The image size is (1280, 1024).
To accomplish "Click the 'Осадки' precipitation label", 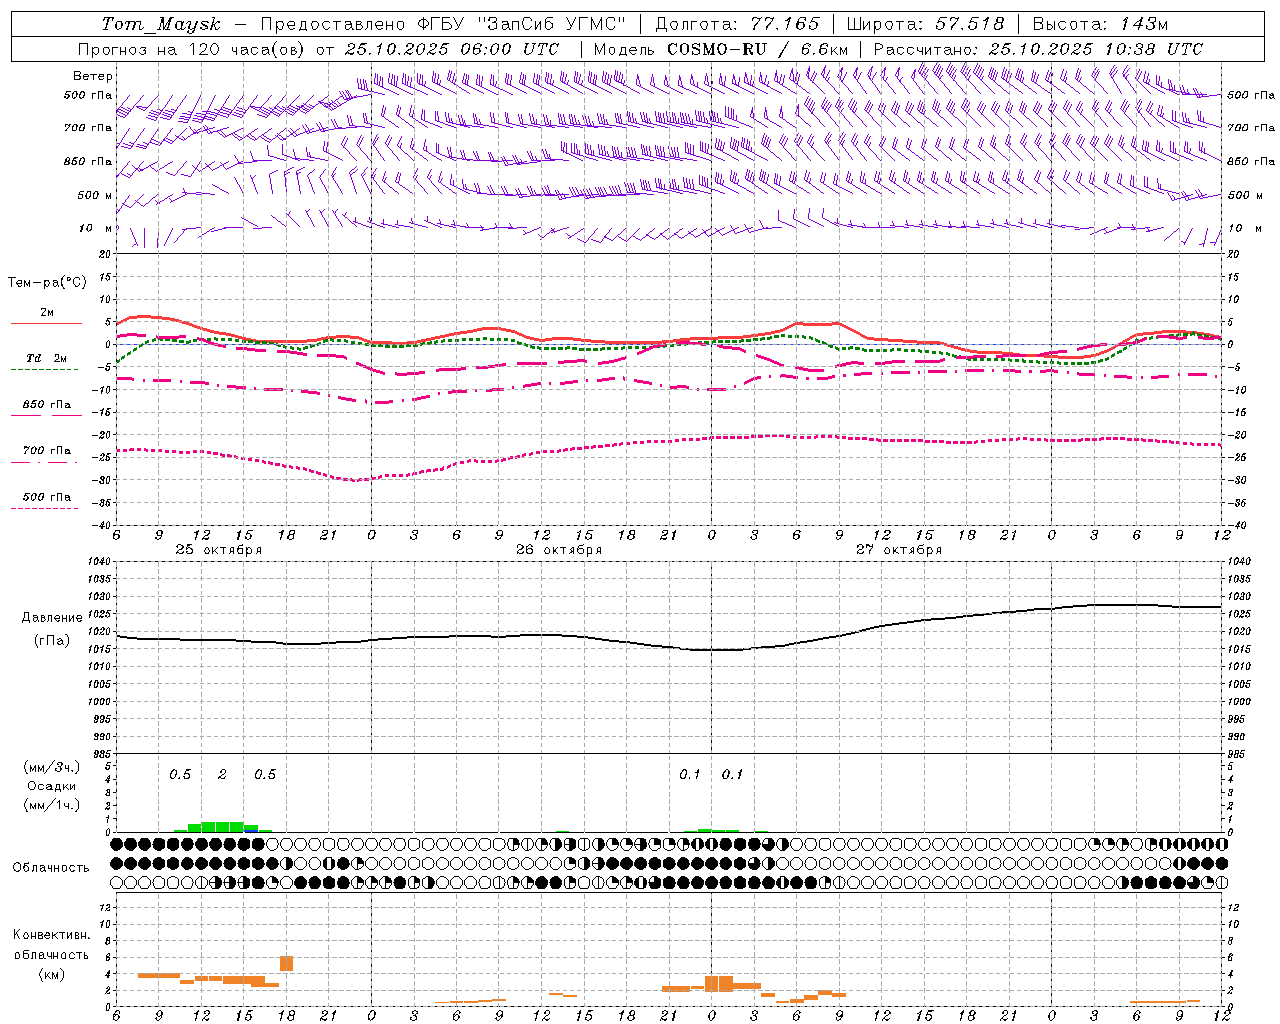I will (x=52, y=786).
